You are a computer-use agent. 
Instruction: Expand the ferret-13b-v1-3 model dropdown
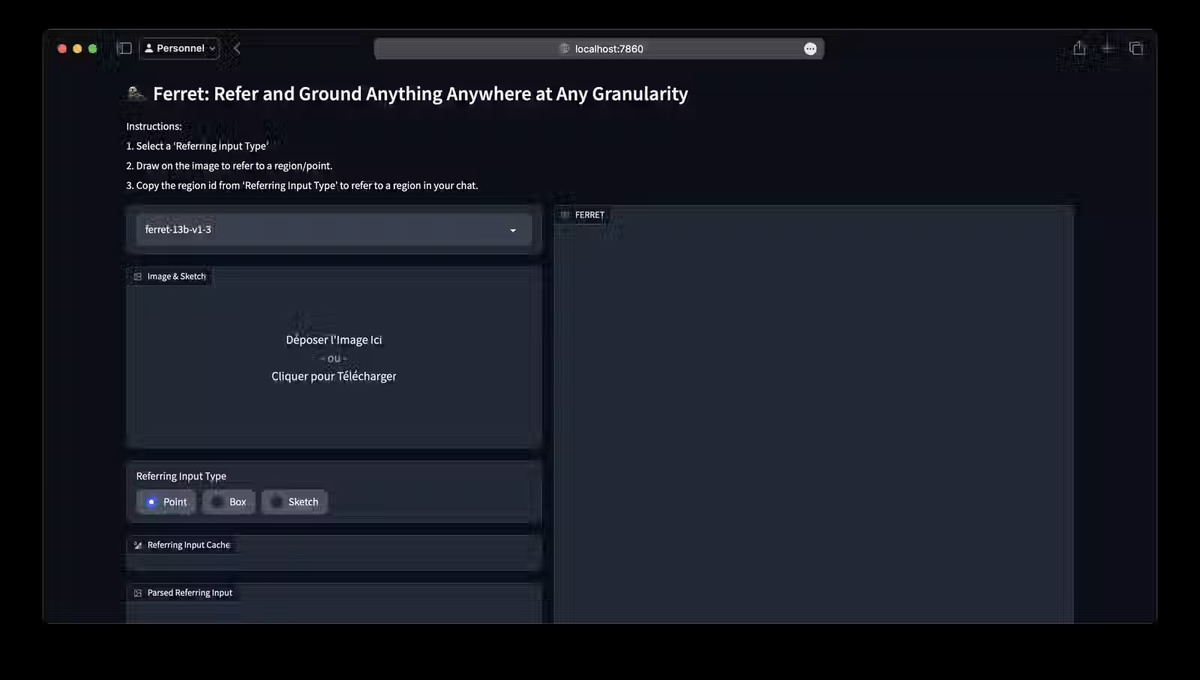(334, 230)
